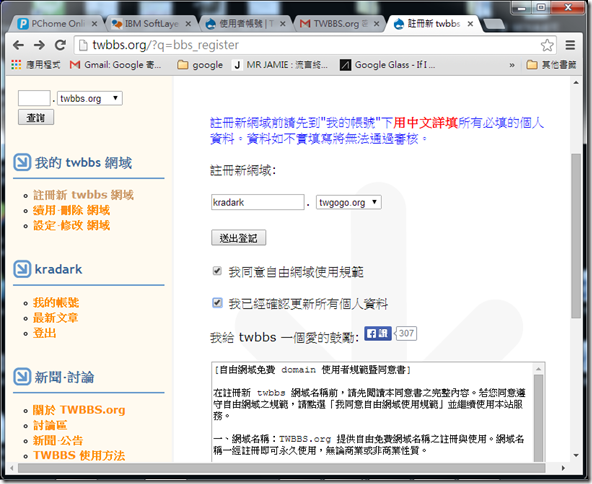Open the Gmail bookmark
The image size is (592, 484).
pyautogui.click(x=115, y=65)
